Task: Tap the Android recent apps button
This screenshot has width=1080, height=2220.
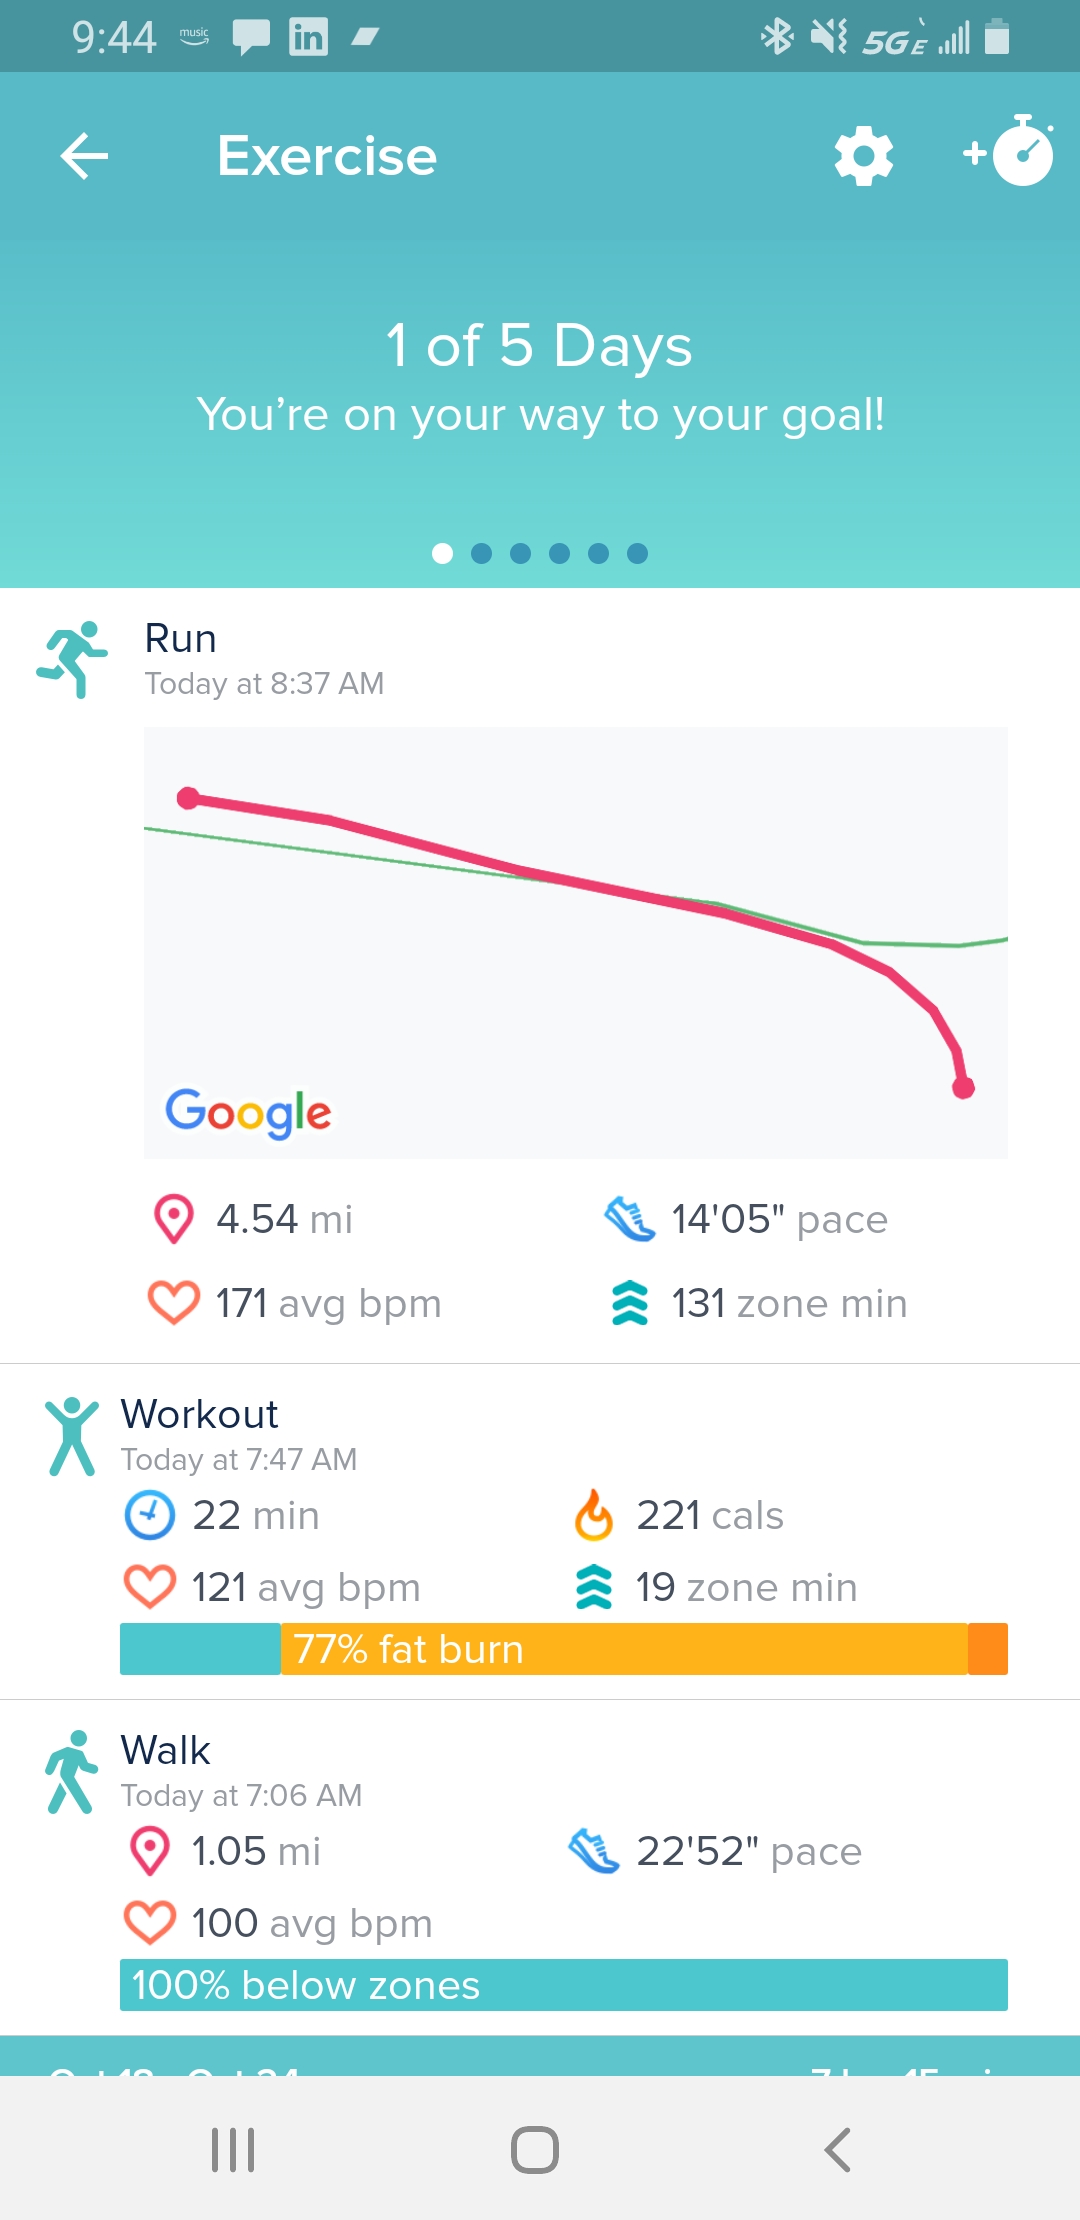Action: 233,2149
